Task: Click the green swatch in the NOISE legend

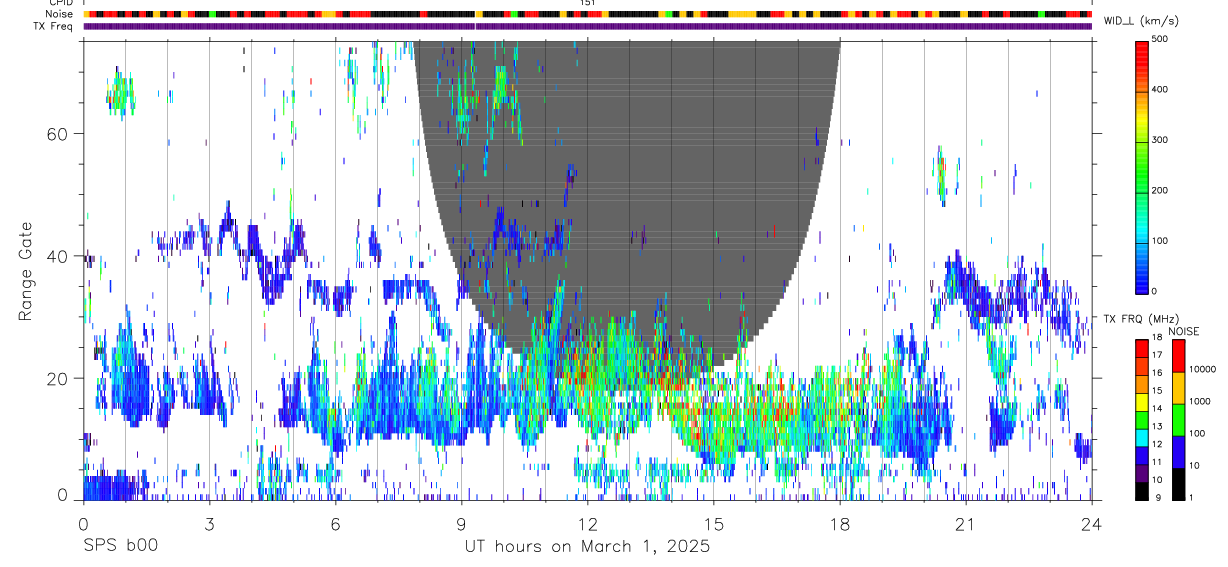Action: pyautogui.click(x=1178, y=420)
